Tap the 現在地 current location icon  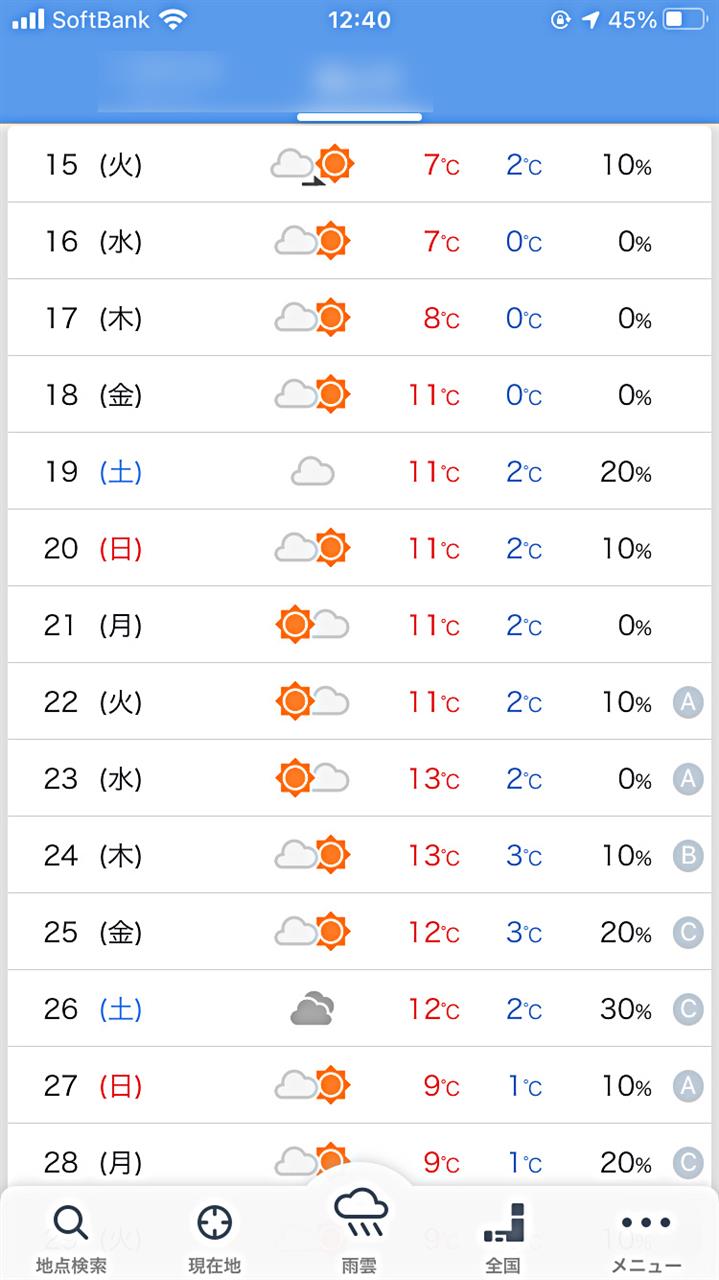[x=215, y=1238]
